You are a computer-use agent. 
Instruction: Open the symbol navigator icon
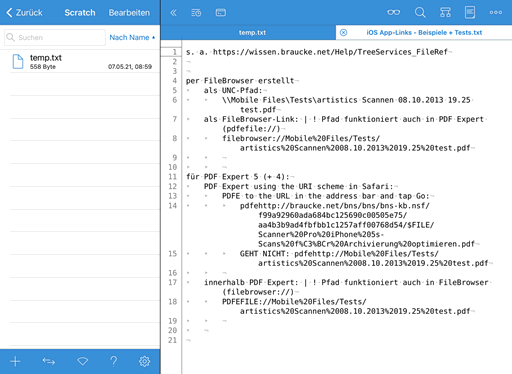[x=445, y=13]
